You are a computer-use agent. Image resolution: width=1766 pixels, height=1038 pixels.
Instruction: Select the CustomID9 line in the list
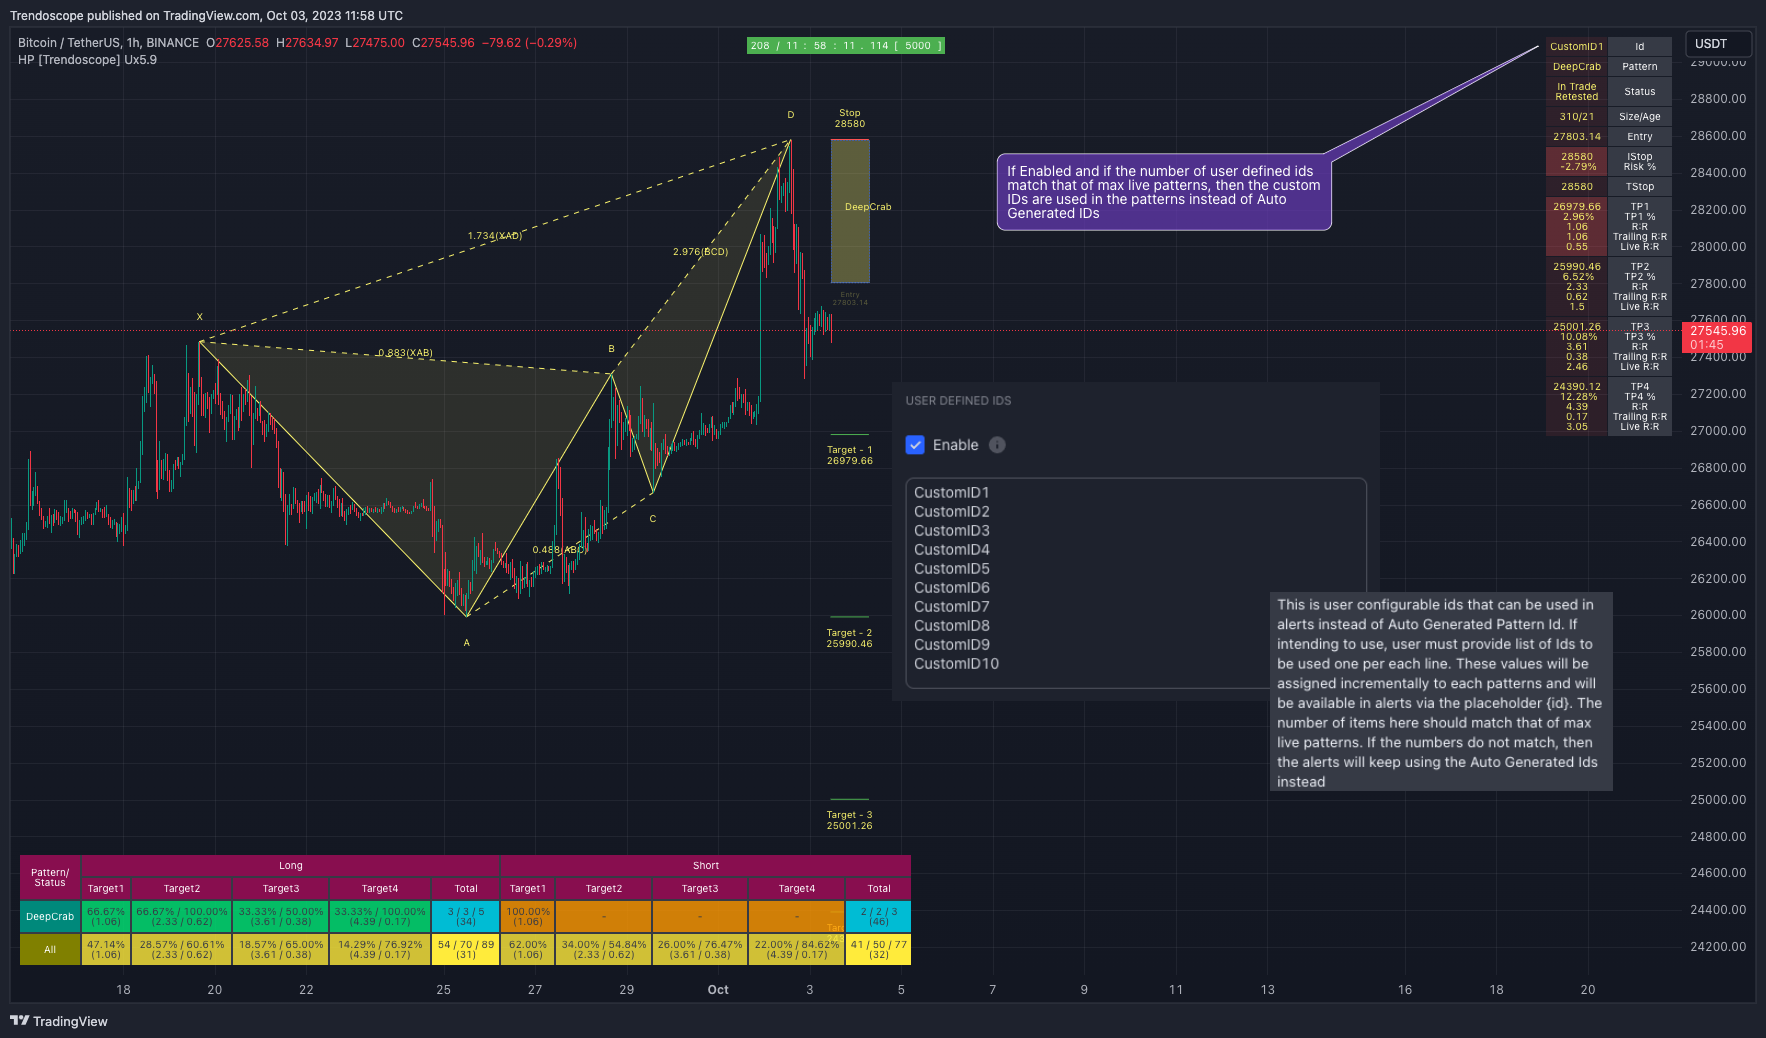951,645
